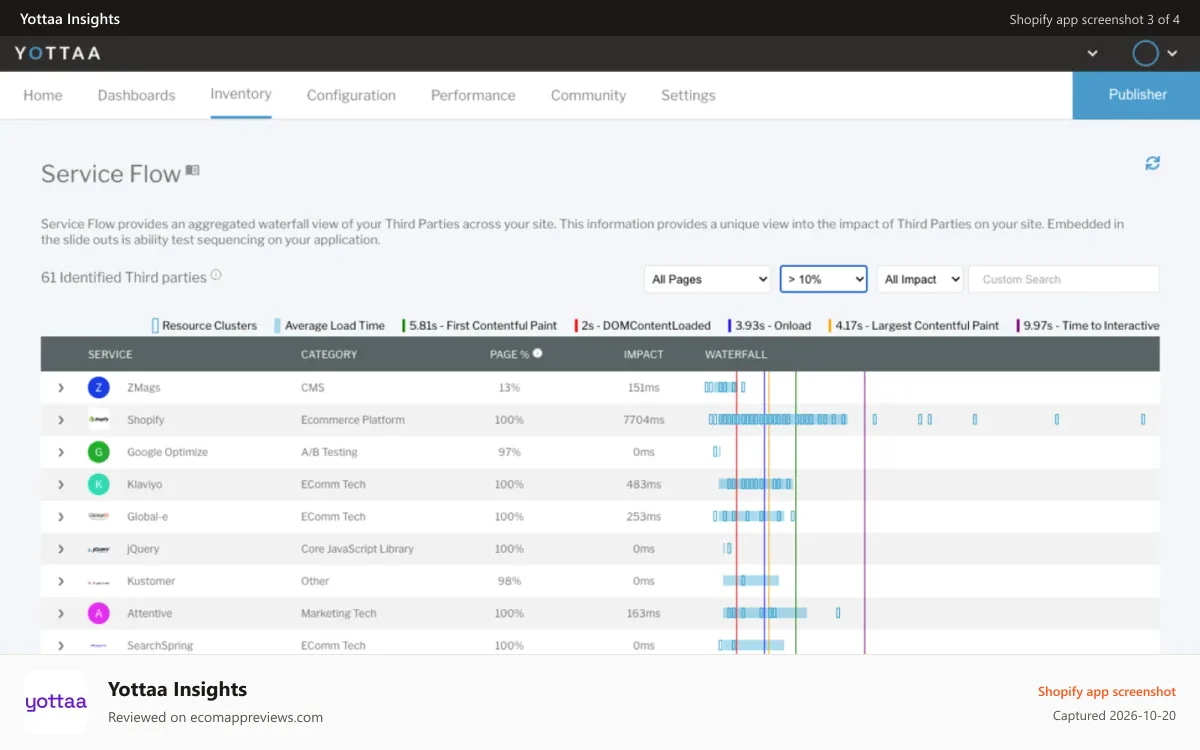This screenshot has height=750, width=1200.
Task: Click the Ecommerce Platform category cell
Action: (353, 420)
